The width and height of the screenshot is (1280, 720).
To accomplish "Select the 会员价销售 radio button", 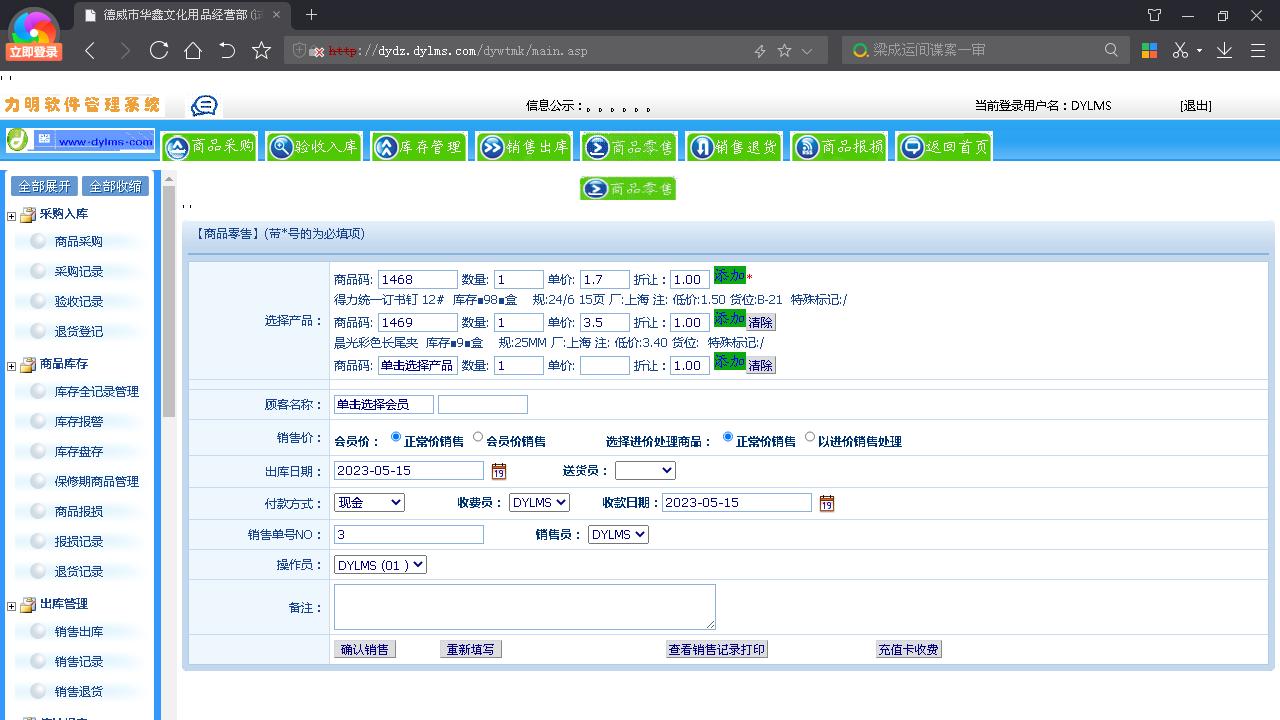I will point(478,436).
